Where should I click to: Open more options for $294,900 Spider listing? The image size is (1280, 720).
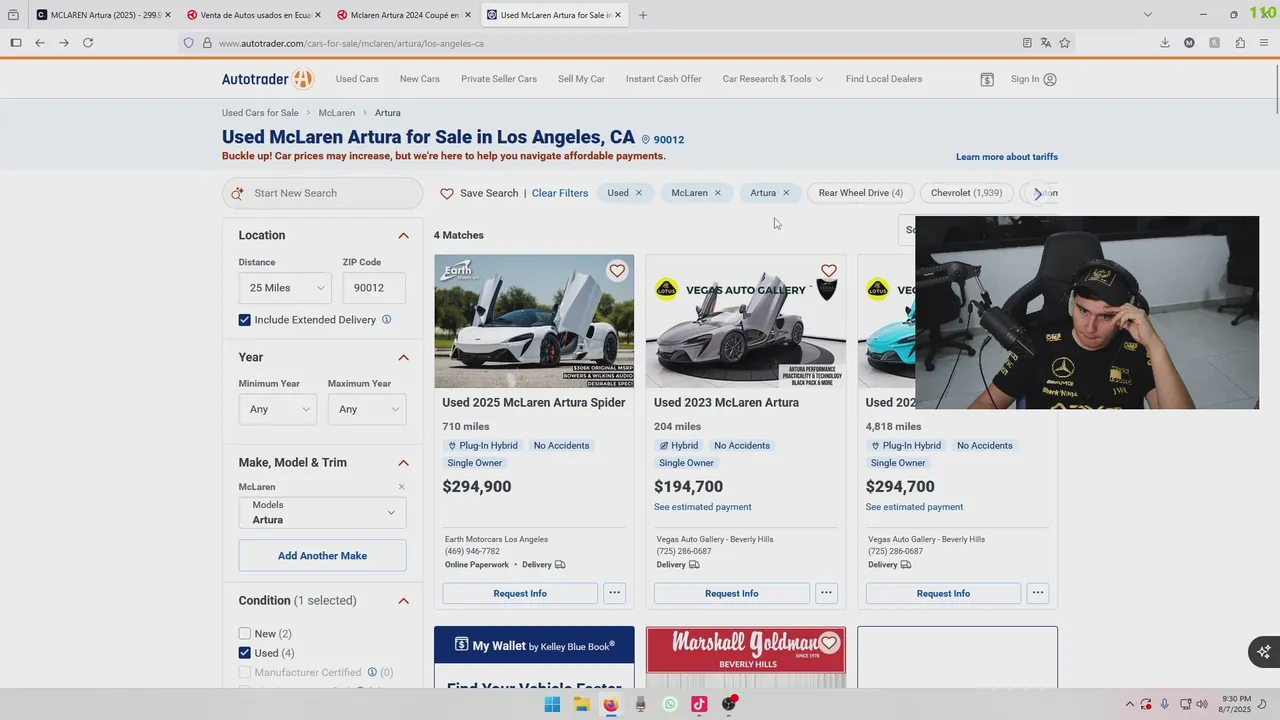615,593
